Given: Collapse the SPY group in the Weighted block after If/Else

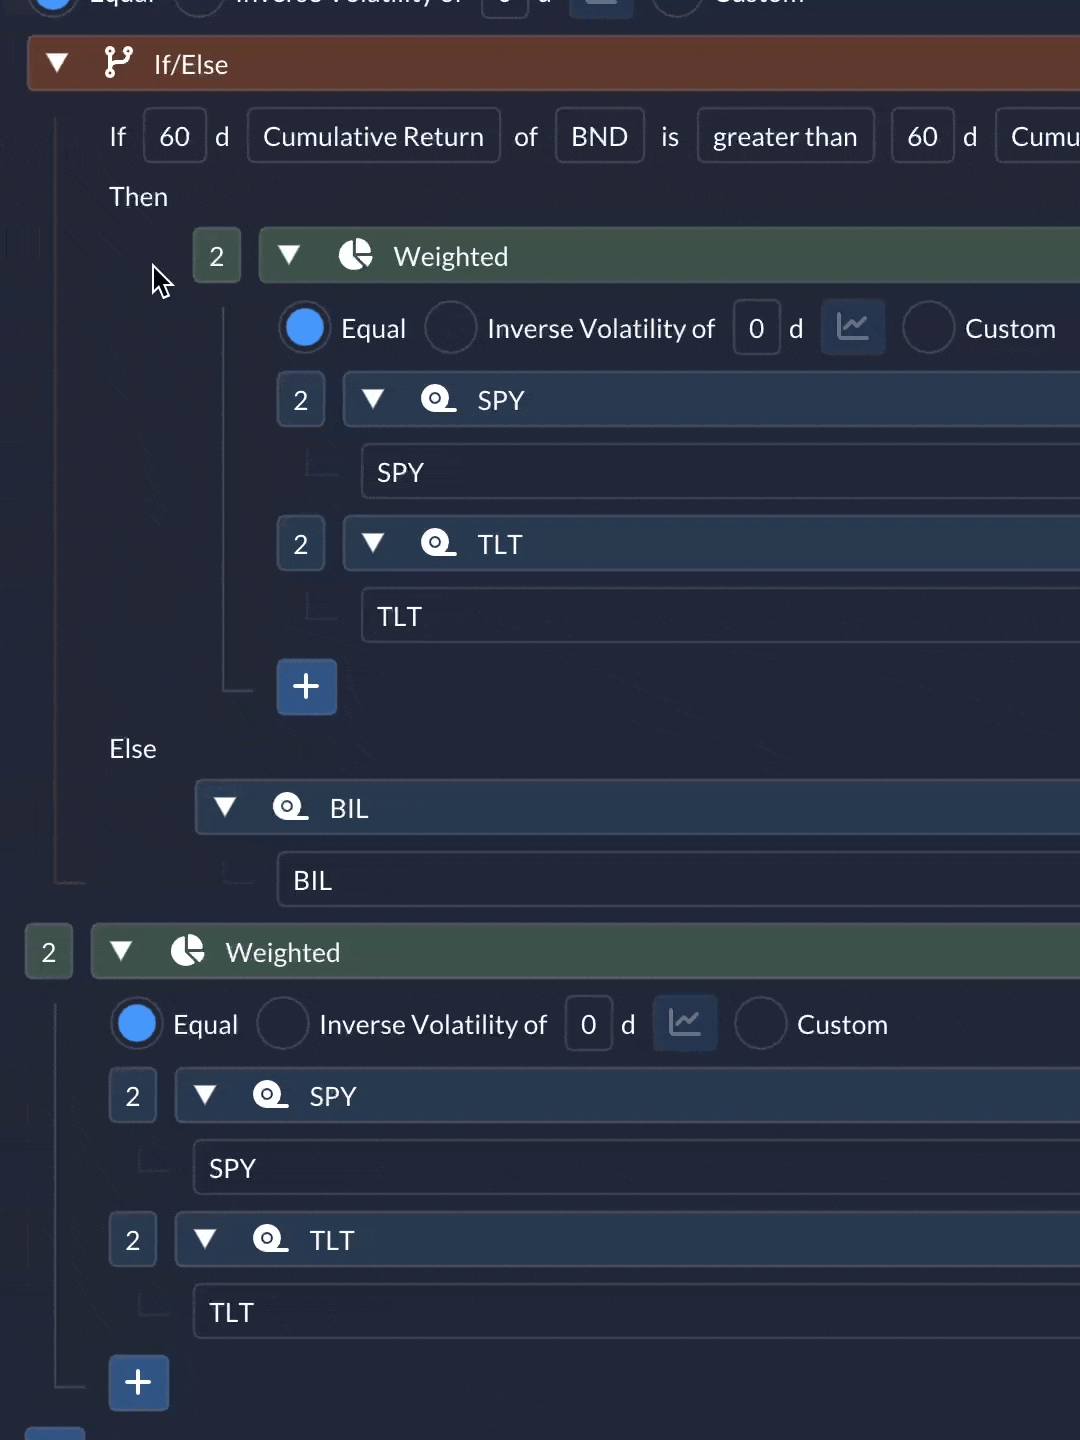Looking at the screenshot, I should 205,1095.
